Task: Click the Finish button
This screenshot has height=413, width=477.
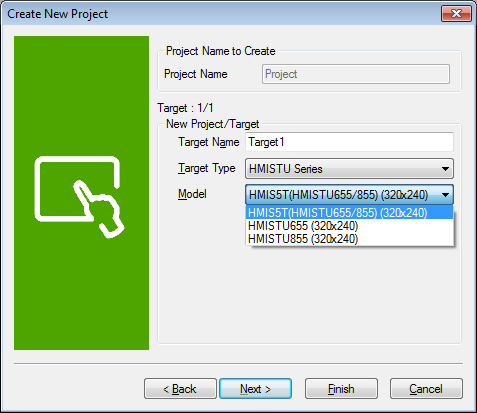Action: click(x=341, y=389)
